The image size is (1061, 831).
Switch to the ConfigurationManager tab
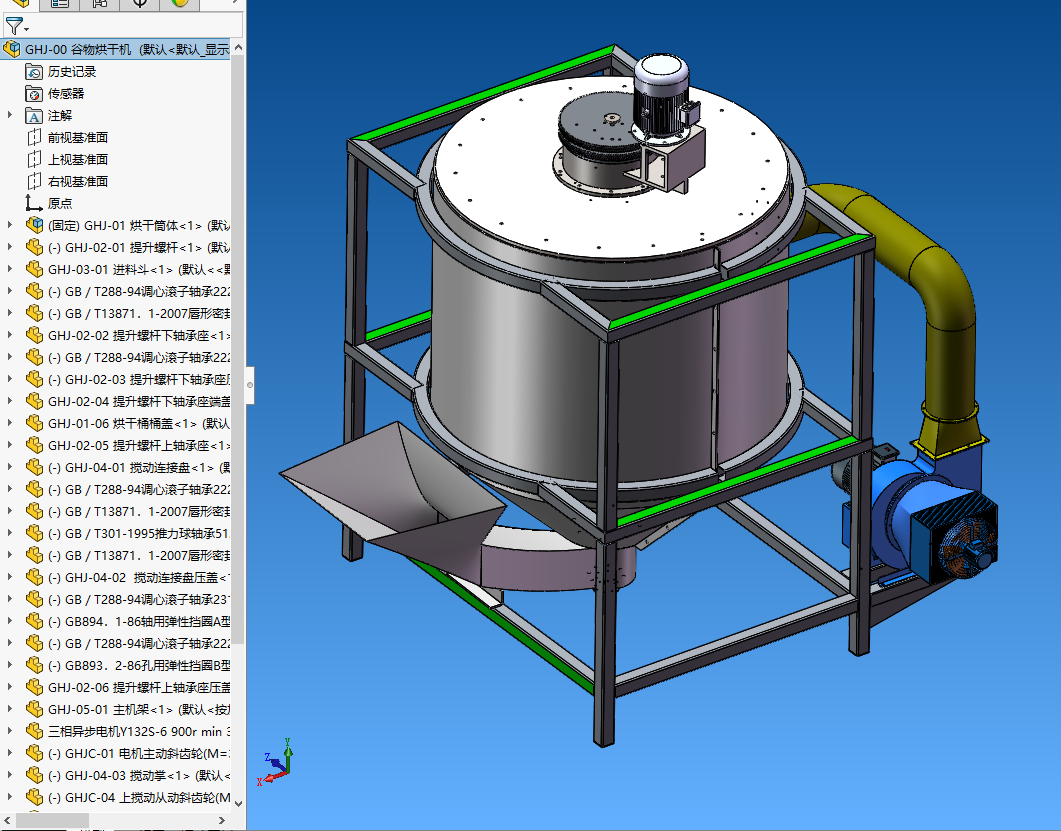click(100, 4)
